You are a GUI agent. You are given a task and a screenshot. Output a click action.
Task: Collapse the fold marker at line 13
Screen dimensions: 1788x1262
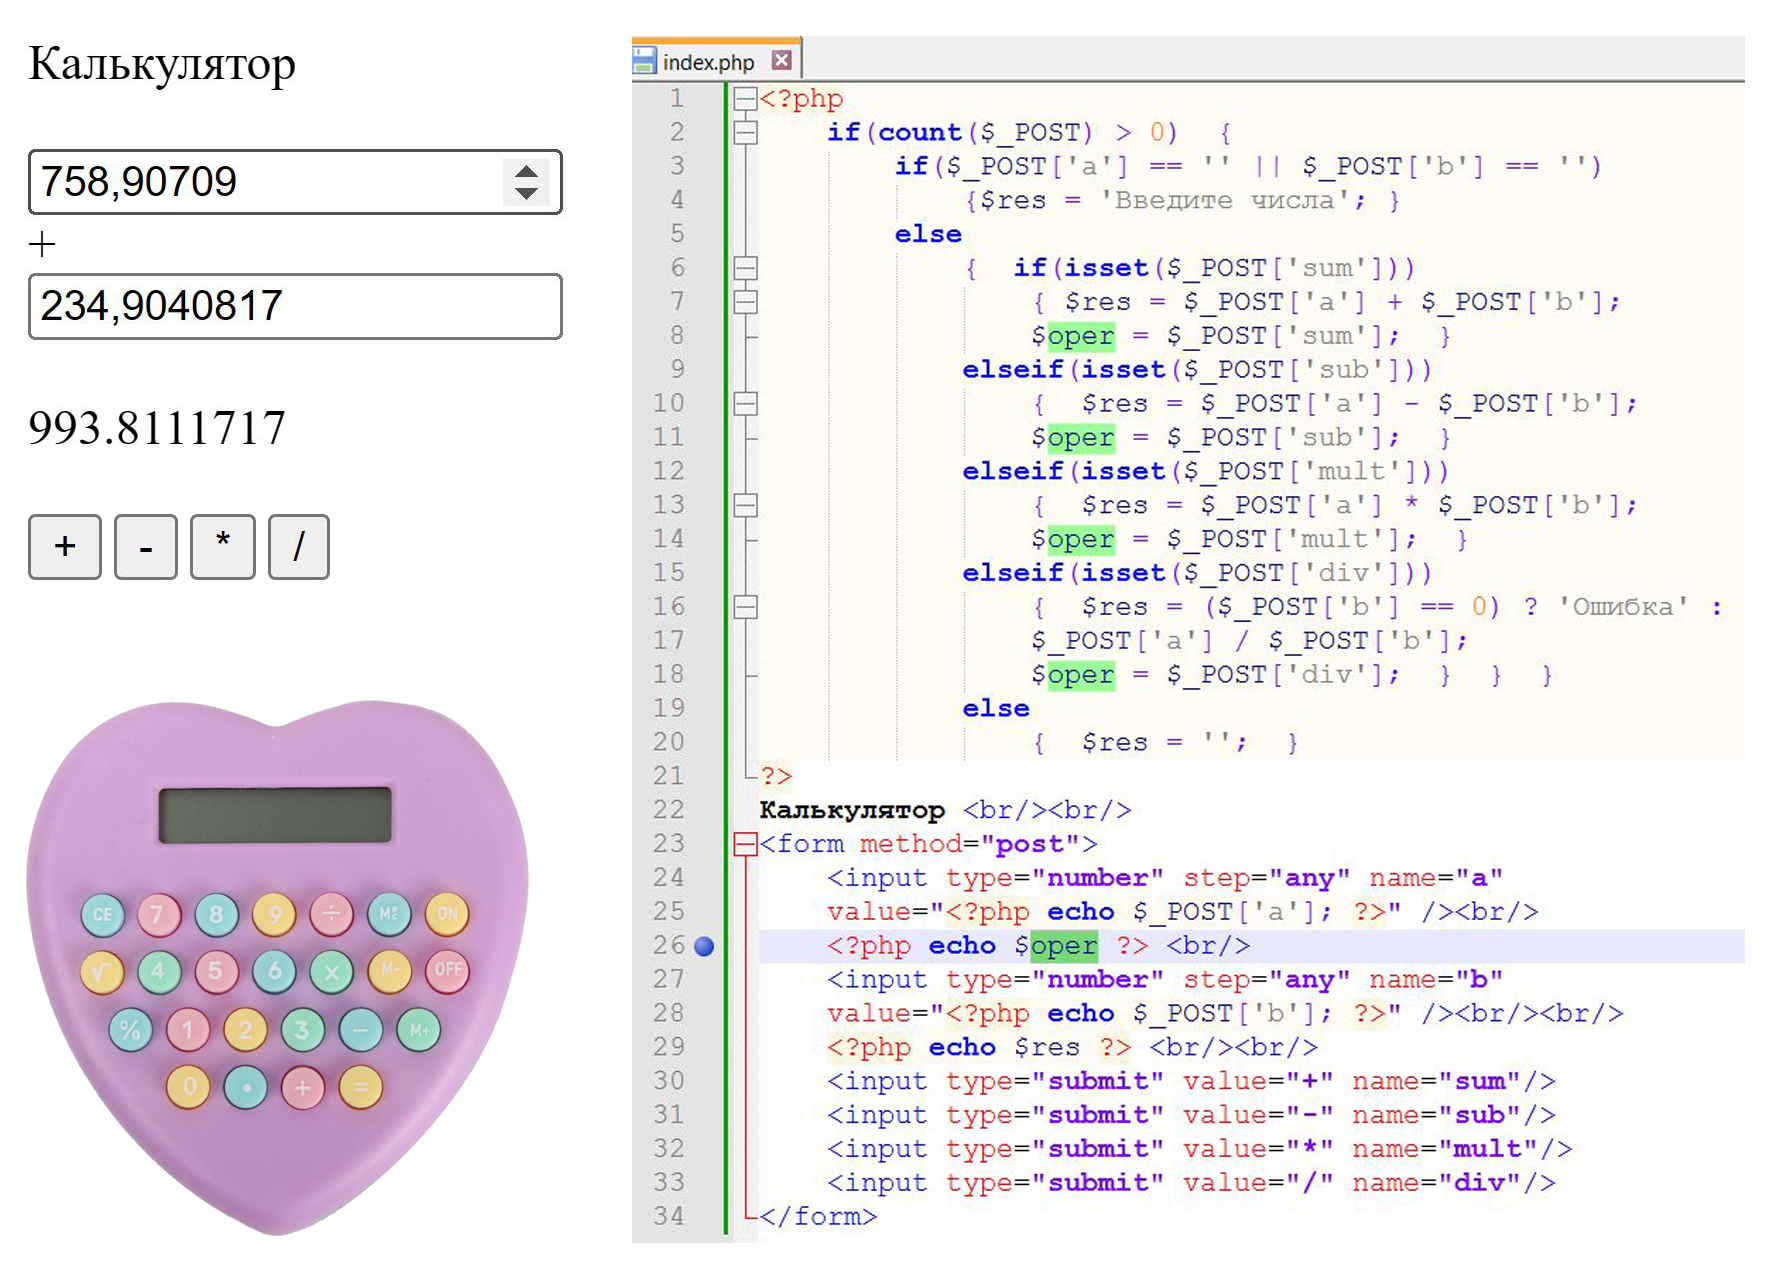745,505
